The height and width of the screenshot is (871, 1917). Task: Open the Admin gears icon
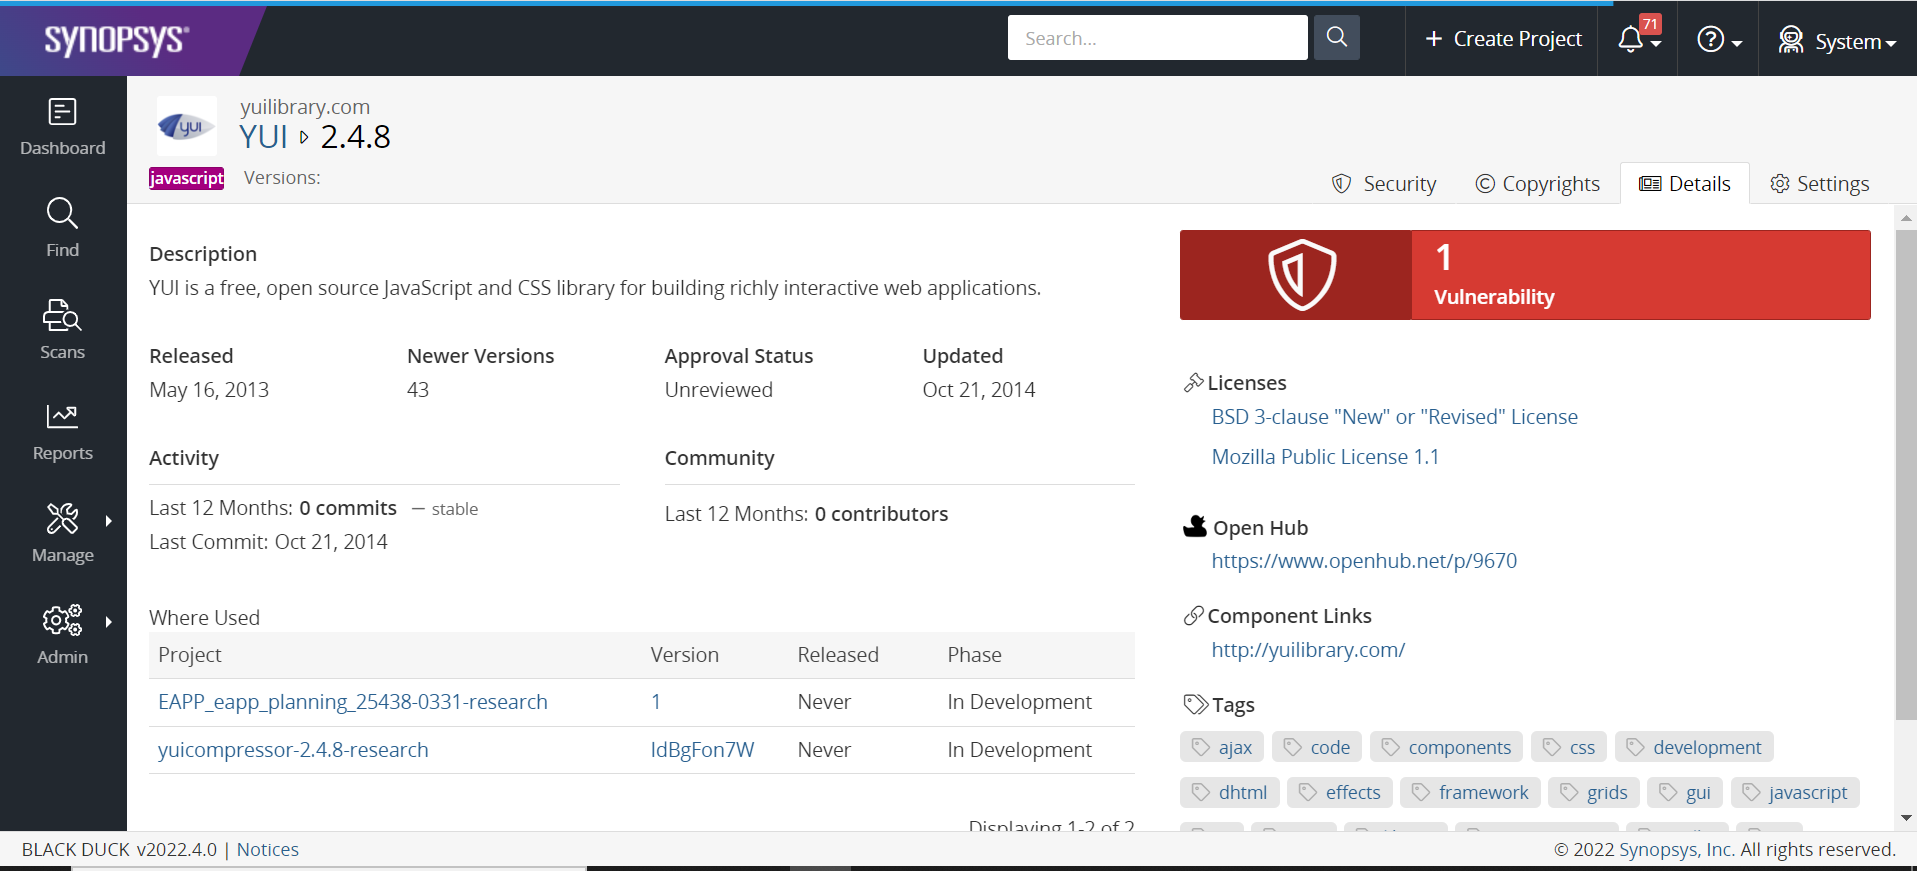[62, 620]
